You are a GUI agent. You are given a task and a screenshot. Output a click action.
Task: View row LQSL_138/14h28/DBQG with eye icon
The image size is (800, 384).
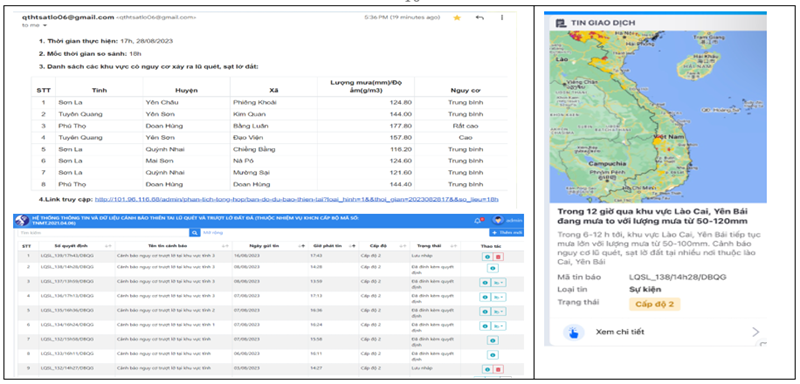click(x=492, y=268)
